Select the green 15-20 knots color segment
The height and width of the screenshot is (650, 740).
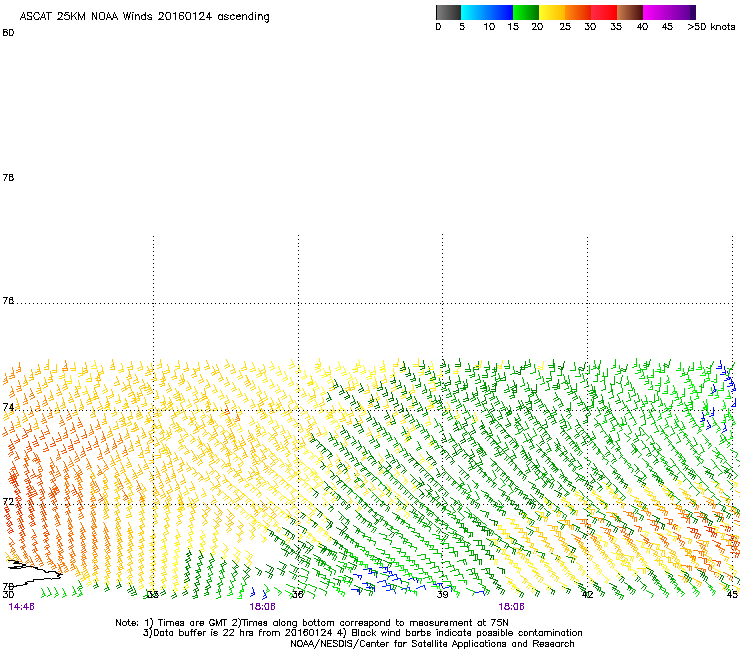[526, 12]
